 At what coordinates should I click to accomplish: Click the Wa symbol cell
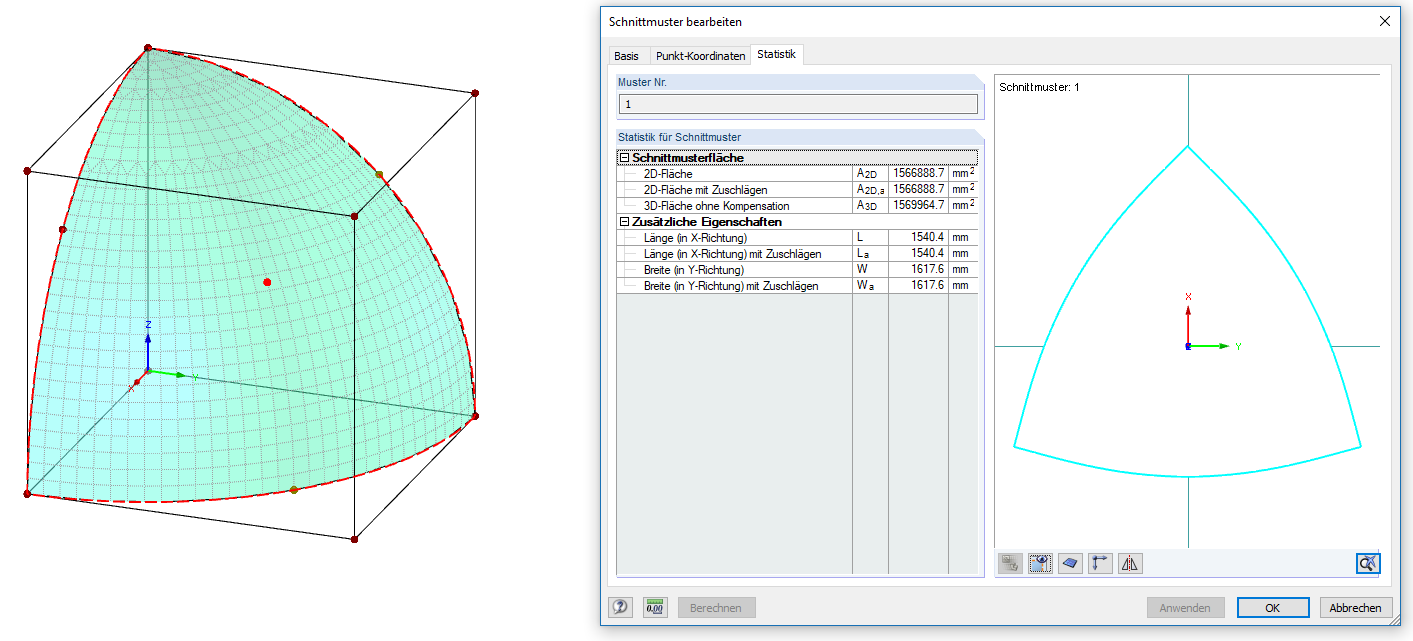870,286
